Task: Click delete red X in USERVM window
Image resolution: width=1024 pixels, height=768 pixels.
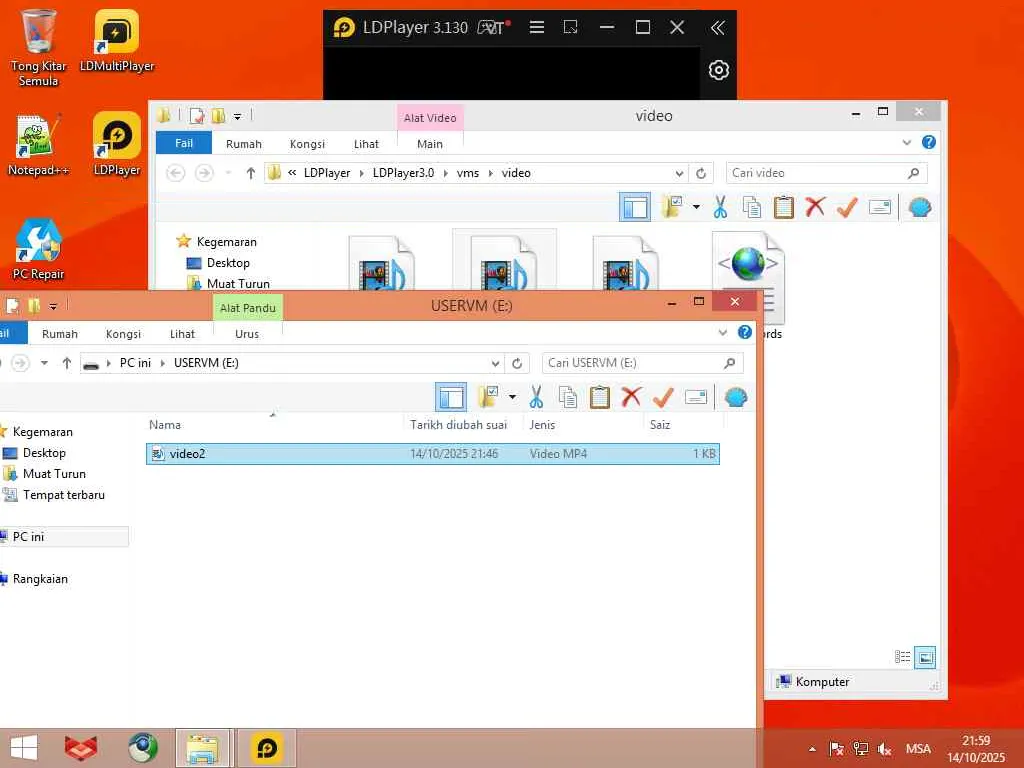Action: pos(631,397)
